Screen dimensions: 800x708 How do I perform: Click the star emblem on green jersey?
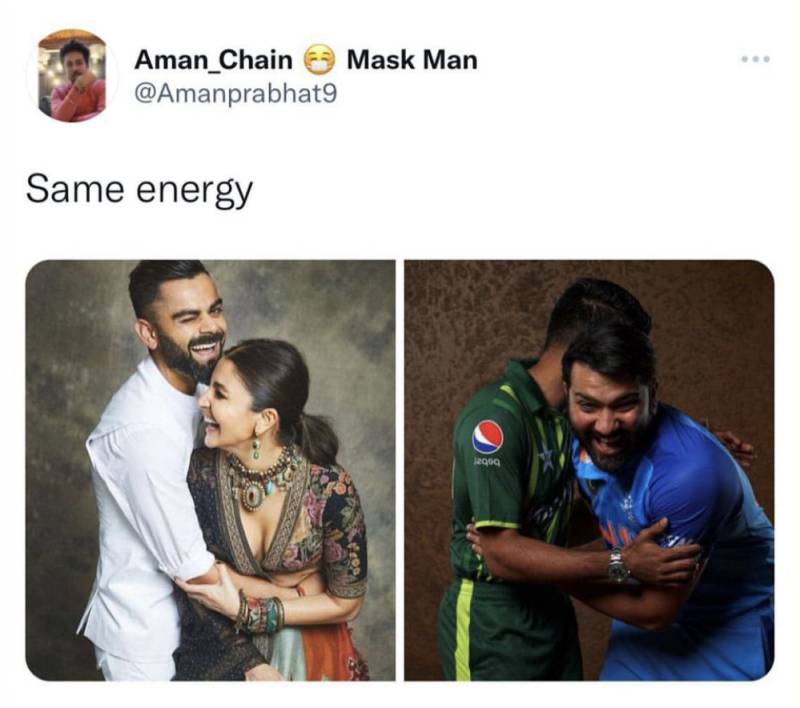546,460
